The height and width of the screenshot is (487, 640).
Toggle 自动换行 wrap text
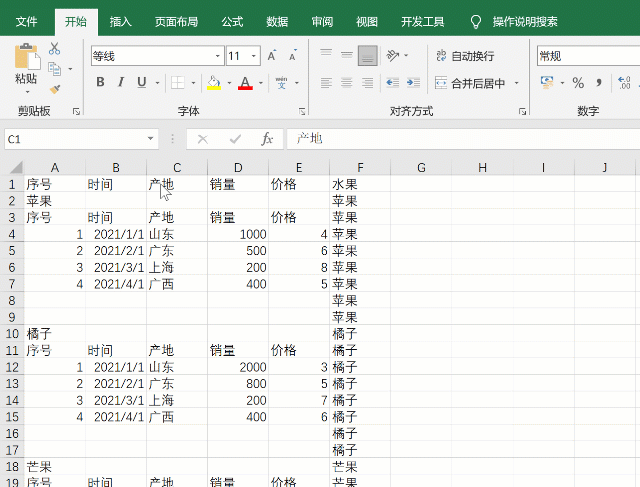pos(464,56)
